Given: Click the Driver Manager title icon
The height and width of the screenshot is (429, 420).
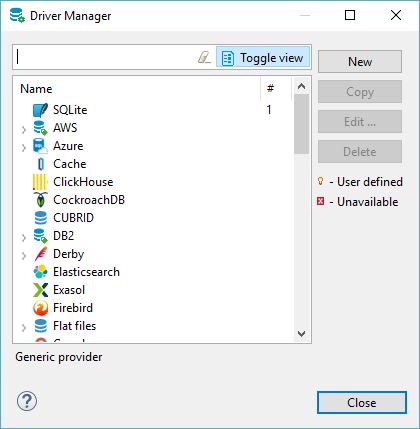Looking at the screenshot, I should 17,15.
